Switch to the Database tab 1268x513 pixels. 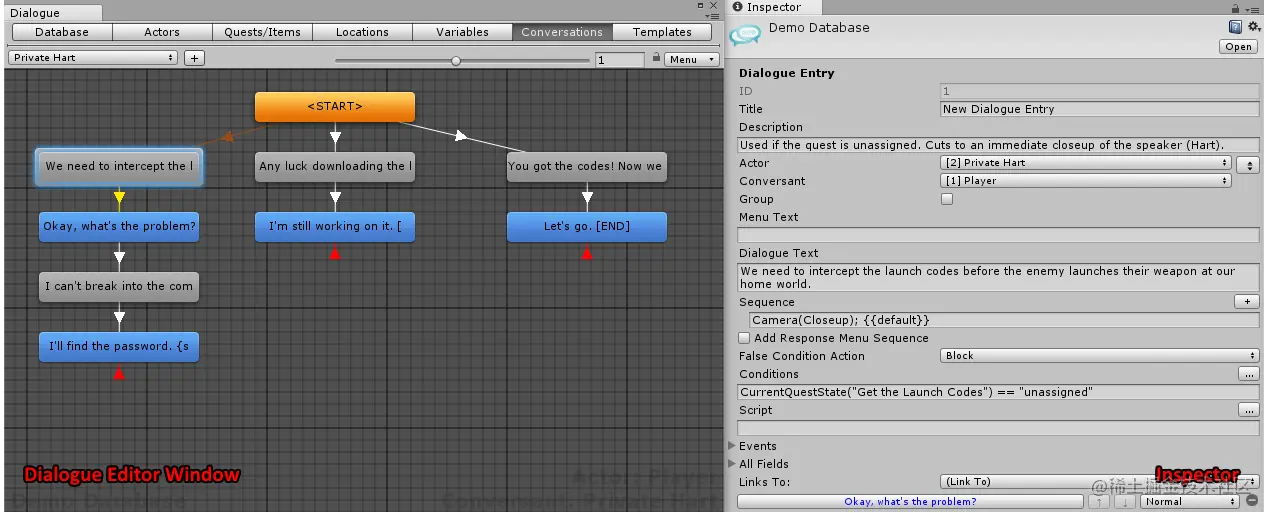pos(62,32)
